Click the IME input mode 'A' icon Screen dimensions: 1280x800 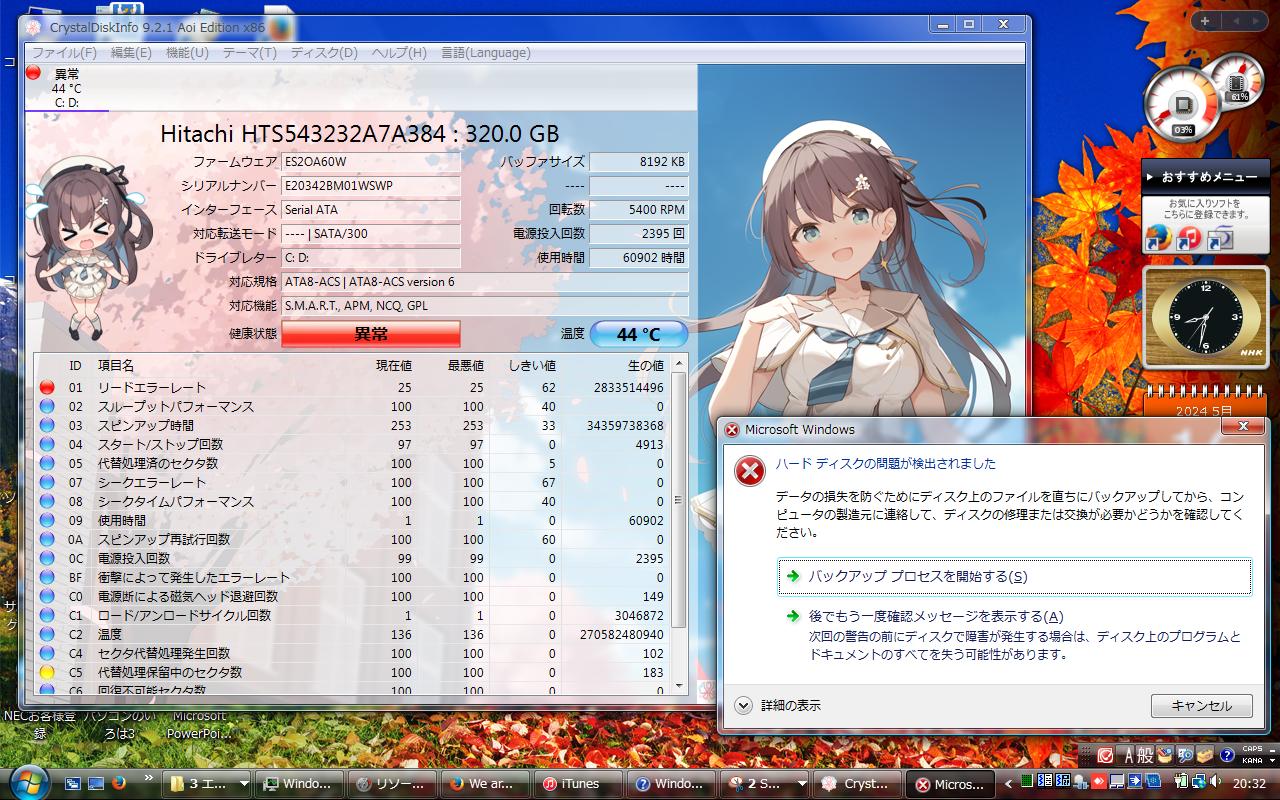tap(1129, 755)
